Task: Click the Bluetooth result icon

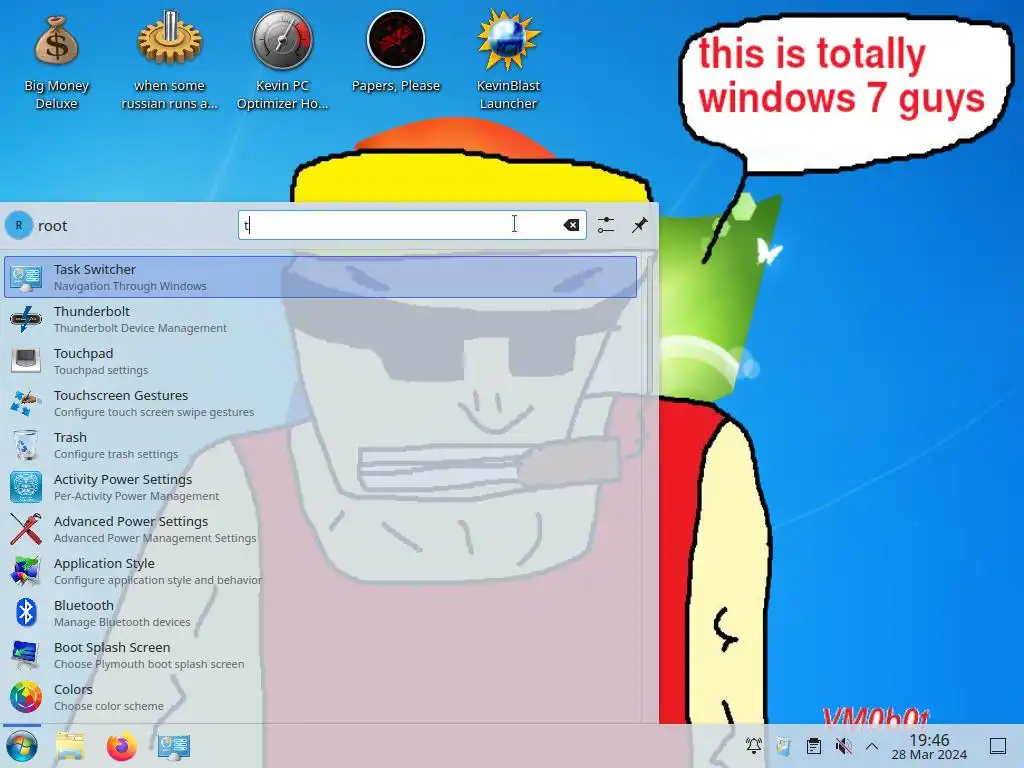Action: coord(26,613)
